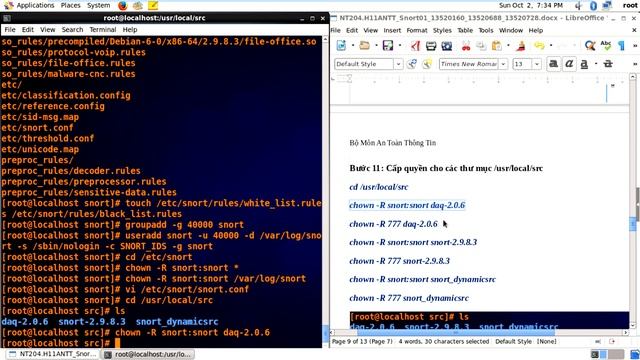Viewport: 640px width, 360px height.
Task: Show more standard toolbar items chevron
Action: click(635, 46)
